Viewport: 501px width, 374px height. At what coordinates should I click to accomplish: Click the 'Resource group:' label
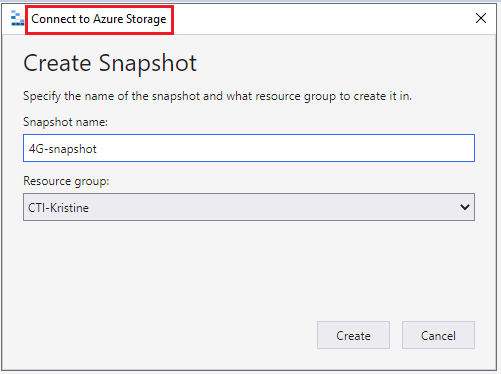[x=66, y=181]
